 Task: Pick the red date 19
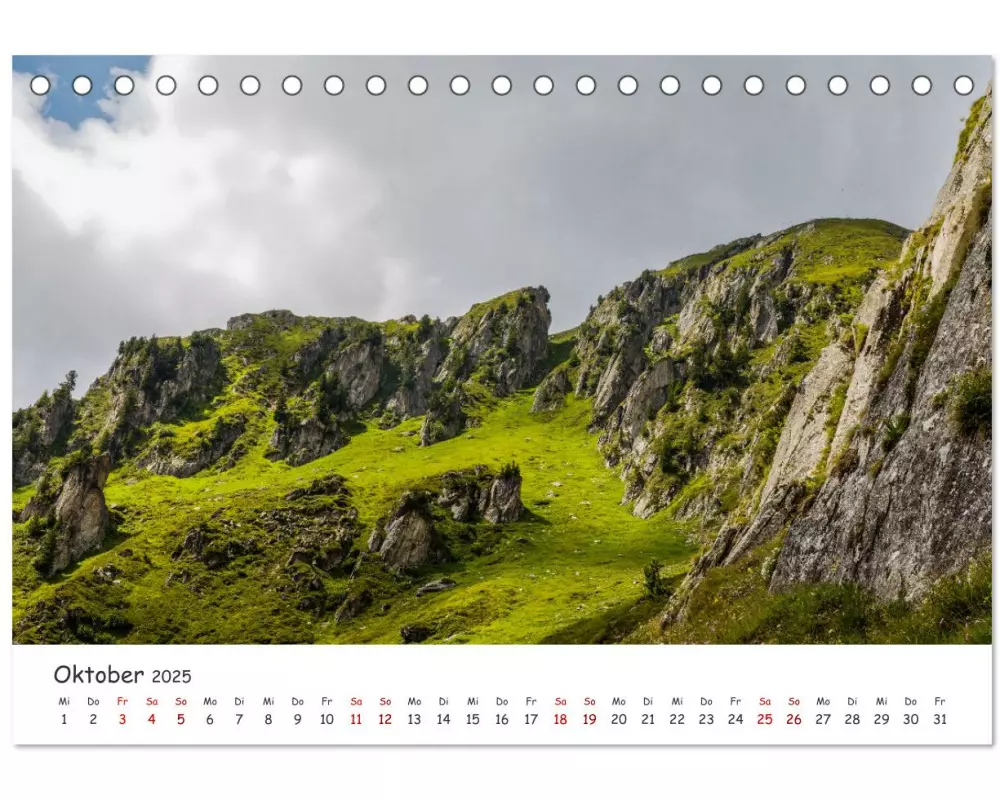tap(589, 719)
